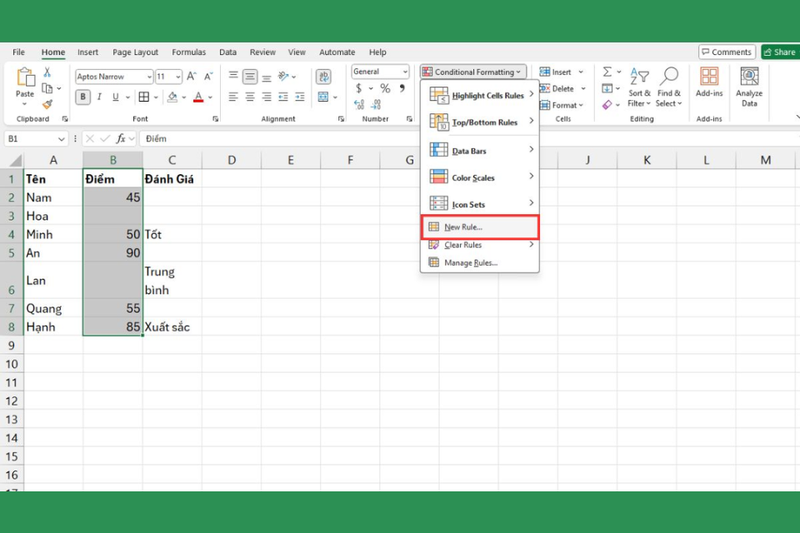Viewport: 800px width, 533px height.
Task: Click the Comma Style icon
Action: (402, 89)
